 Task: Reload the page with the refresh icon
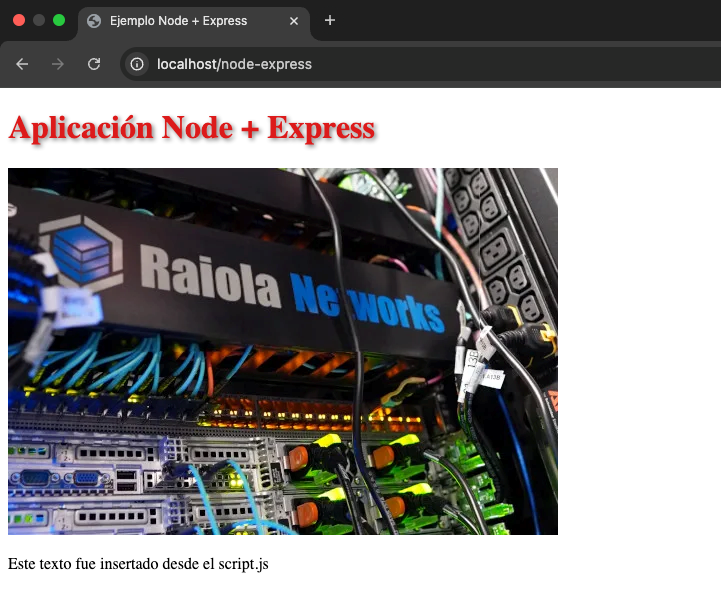tap(94, 64)
